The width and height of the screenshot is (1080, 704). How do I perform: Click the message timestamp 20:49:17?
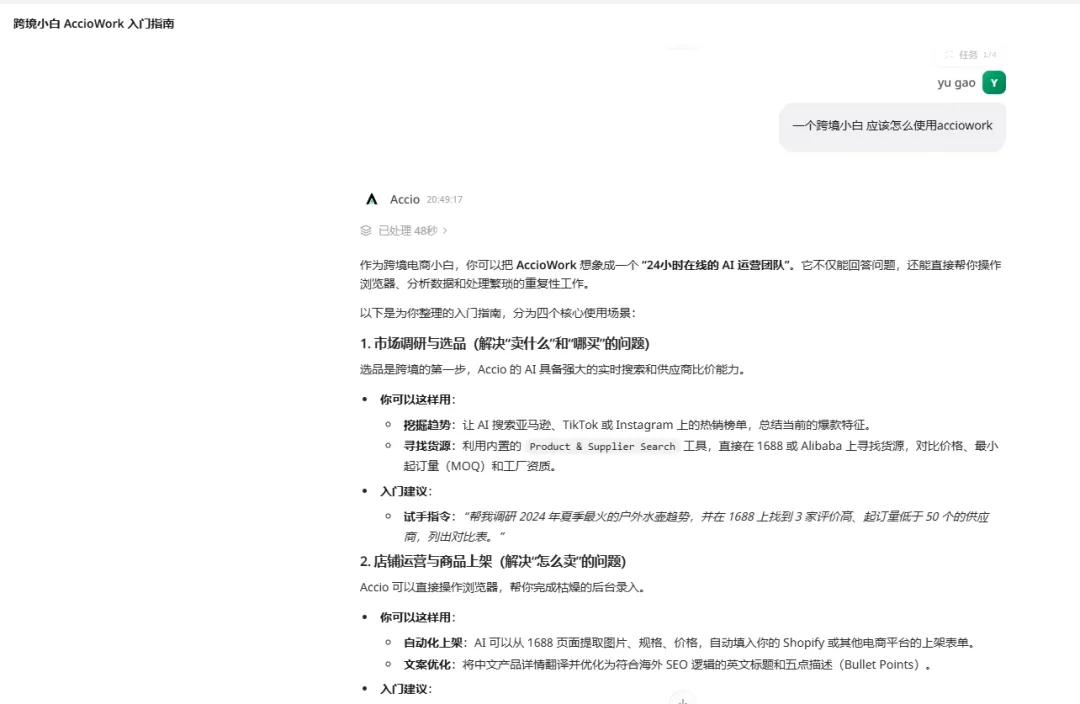click(x=444, y=199)
